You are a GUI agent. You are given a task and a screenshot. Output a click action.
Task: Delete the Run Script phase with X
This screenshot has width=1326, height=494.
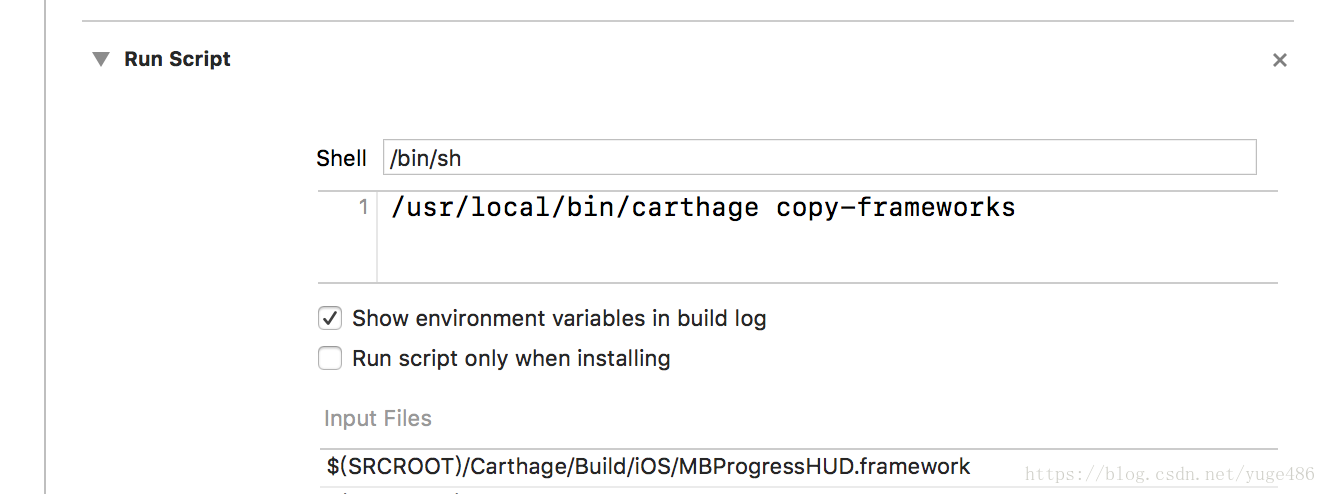(1279, 60)
